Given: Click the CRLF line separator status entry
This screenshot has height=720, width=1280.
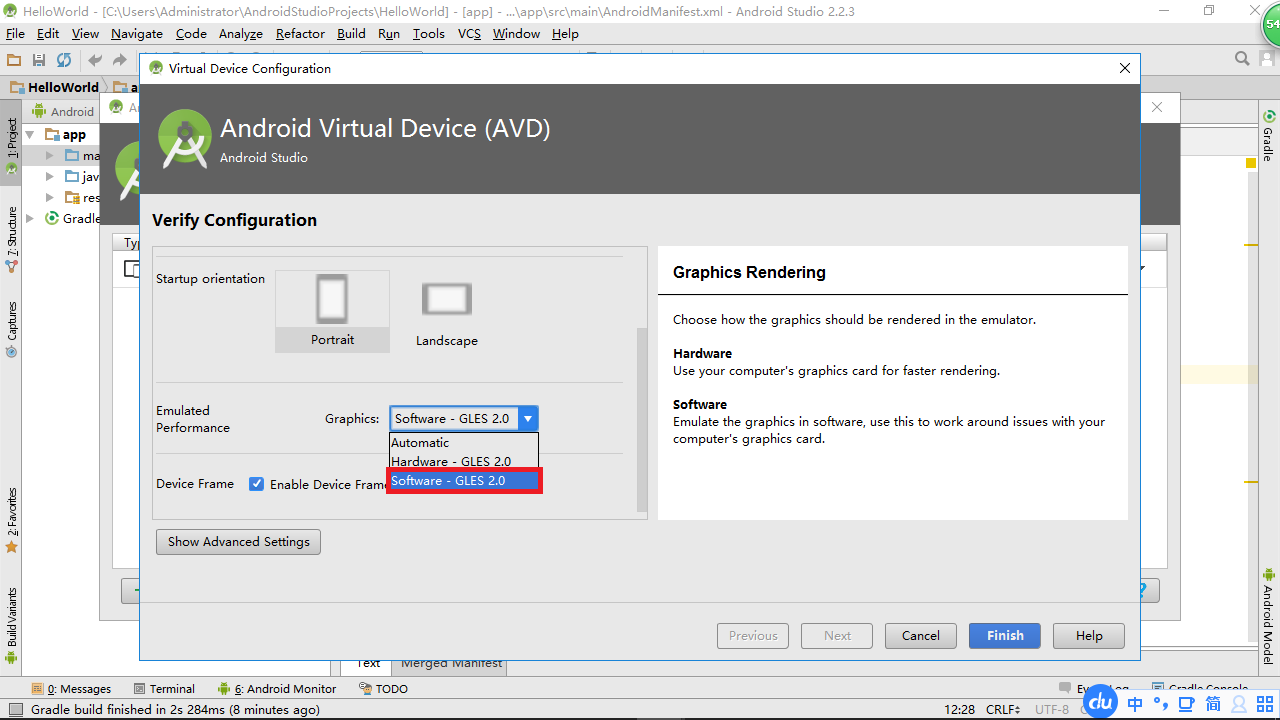Looking at the screenshot, I should 1002,709.
